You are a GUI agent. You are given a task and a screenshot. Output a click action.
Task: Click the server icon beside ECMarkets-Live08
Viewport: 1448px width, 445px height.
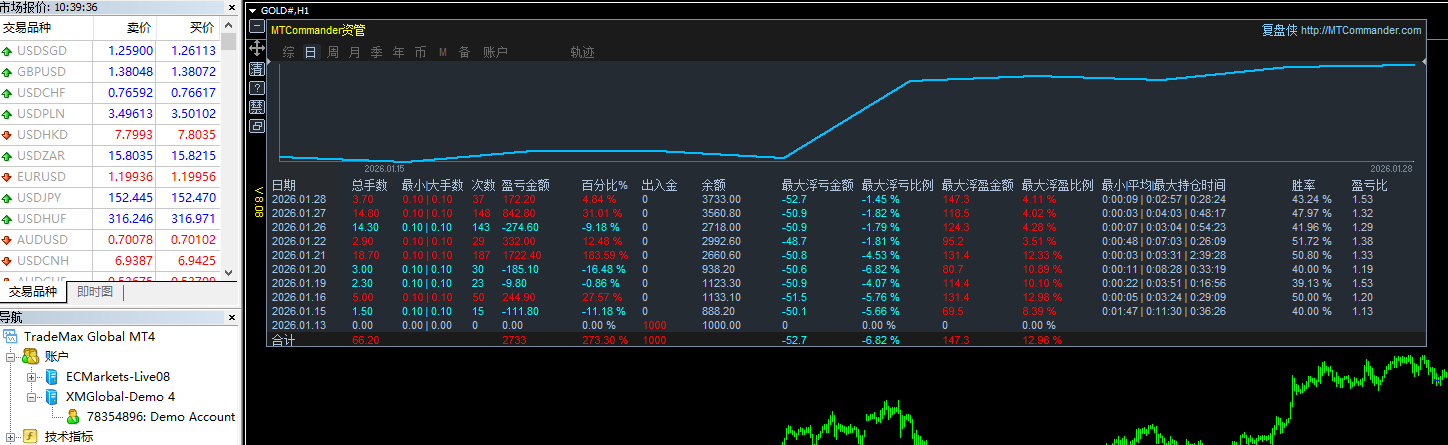(52, 377)
